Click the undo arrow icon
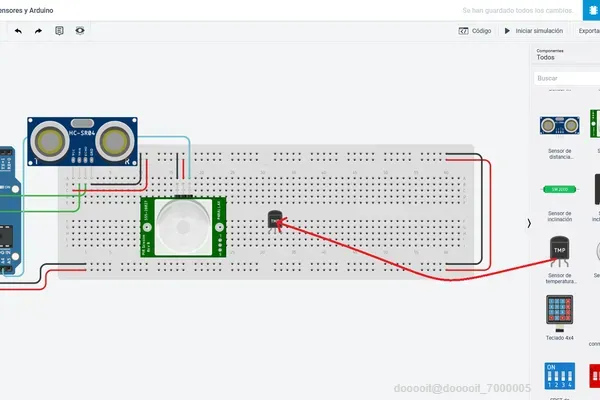The height and width of the screenshot is (400, 600). (18, 31)
